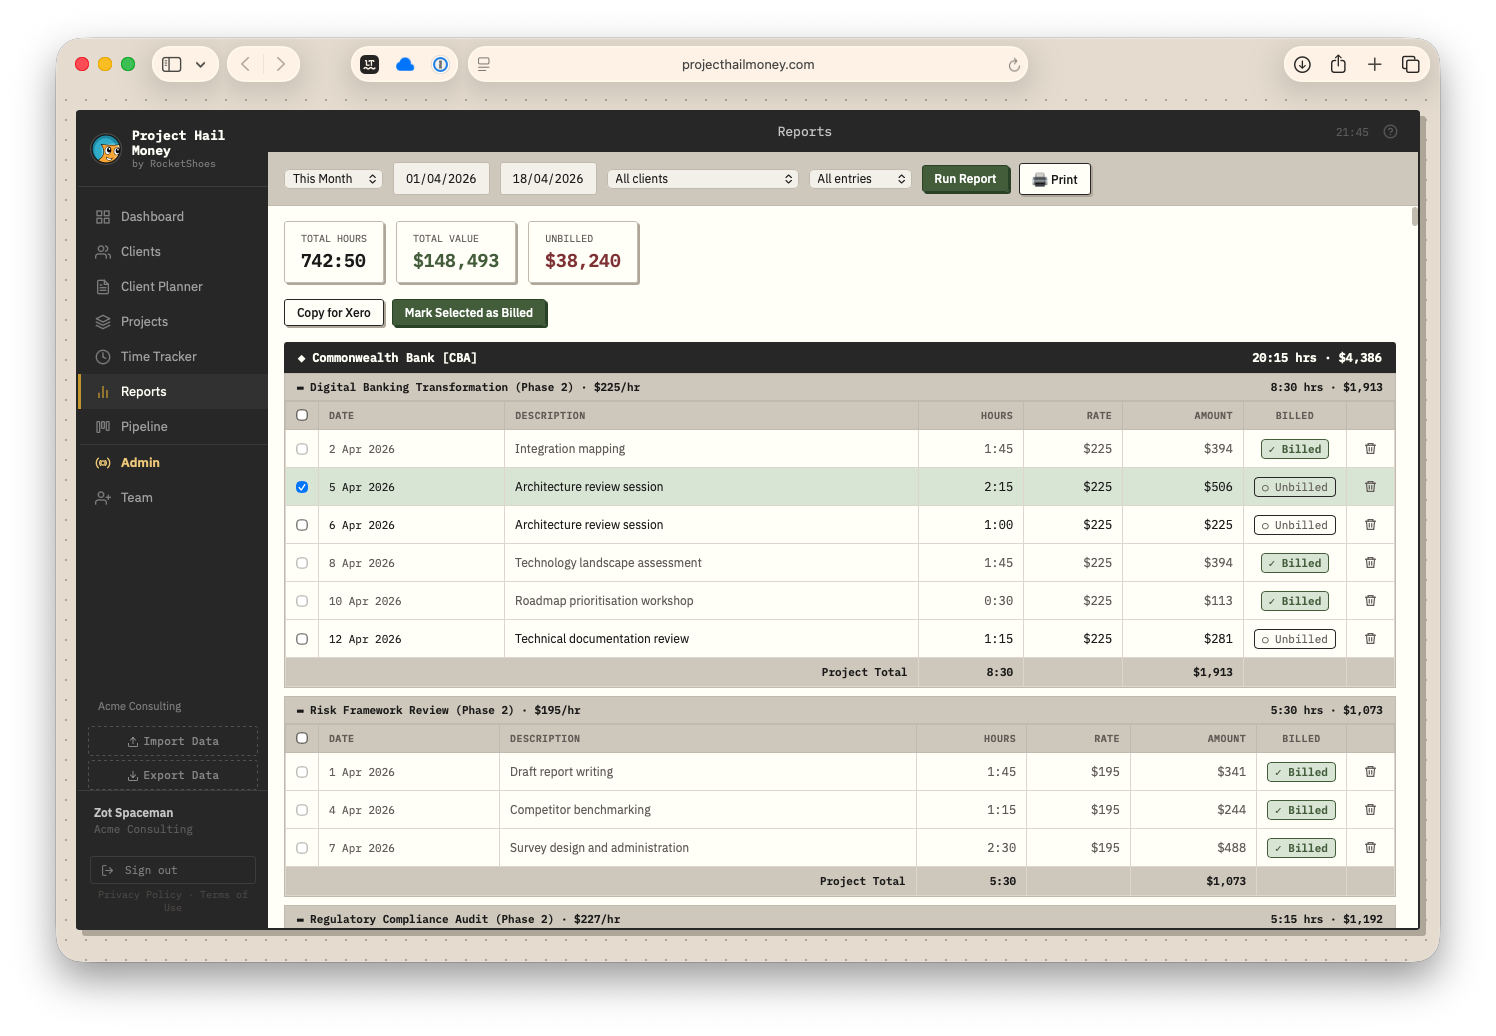Image resolution: width=1496 pixels, height=1036 pixels.
Task: Click the Run Report button
Action: point(964,178)
